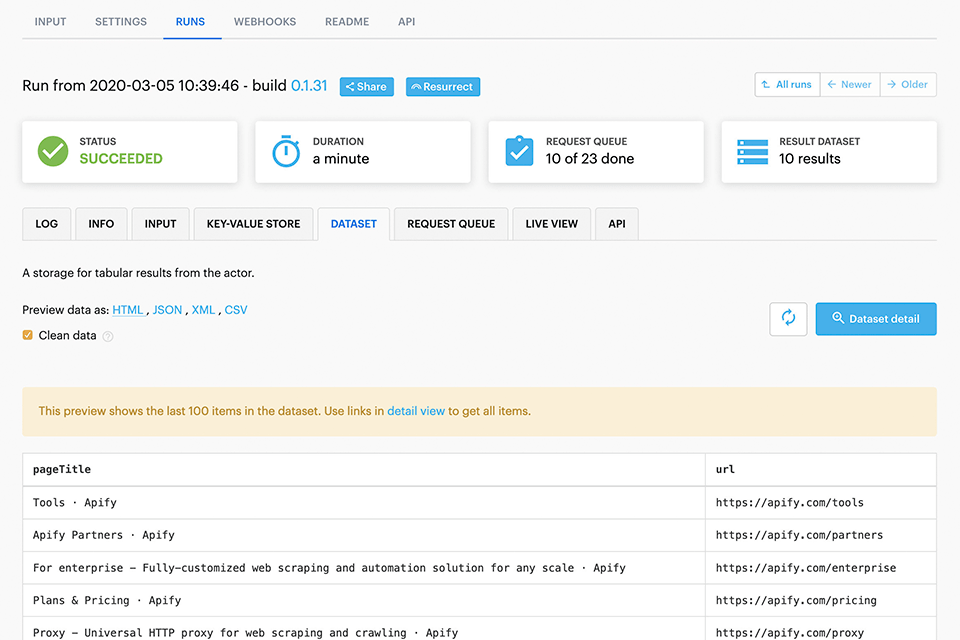The height and width of the screenshot is (640, 960).
Task: Click the https://apify.com/tools cell
Action: [821, 503]
